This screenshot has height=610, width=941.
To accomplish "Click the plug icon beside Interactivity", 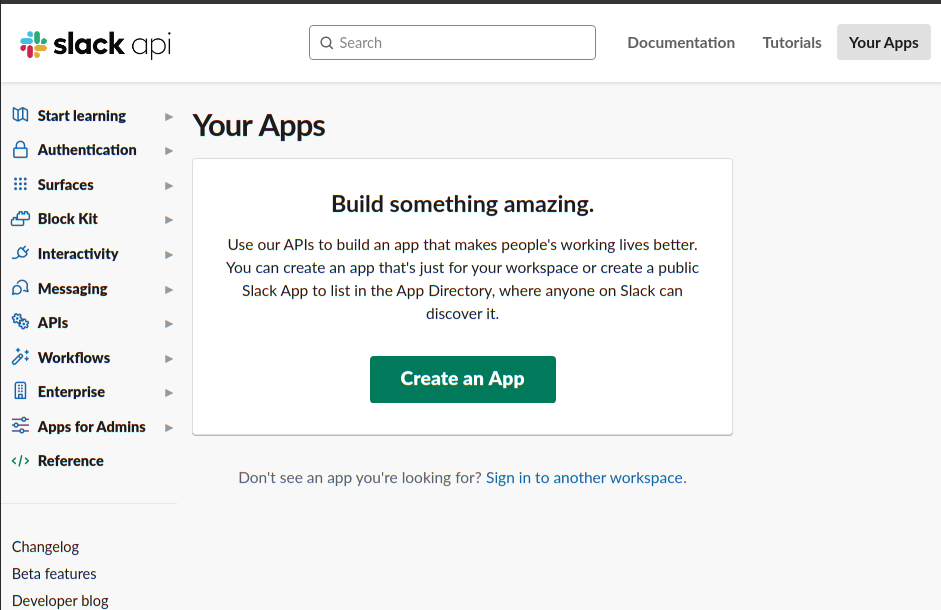I will click(x=20, y=254).
